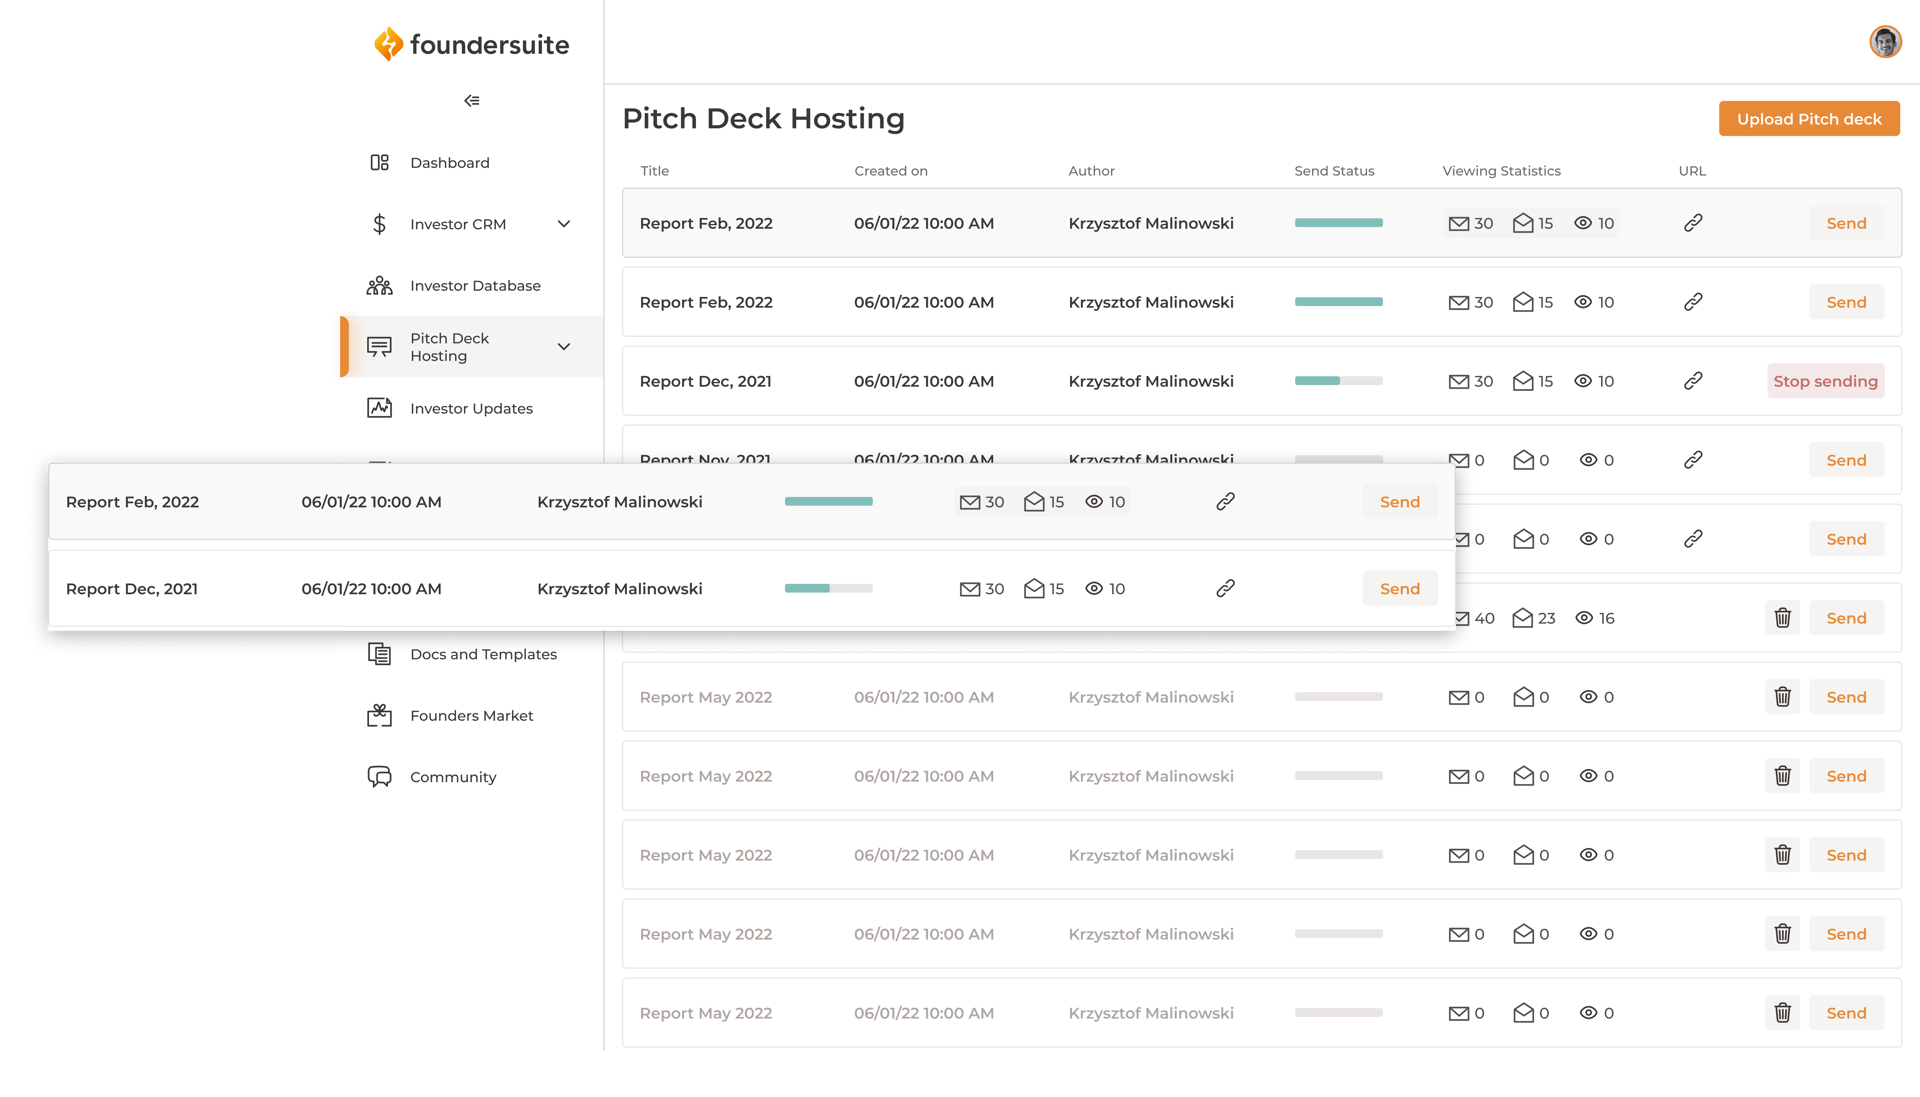Image resolution: width=1920 pixels, height=1097 pixels.
Task: Delete the report with 40 sent emails
Action: pos(1782,618)
